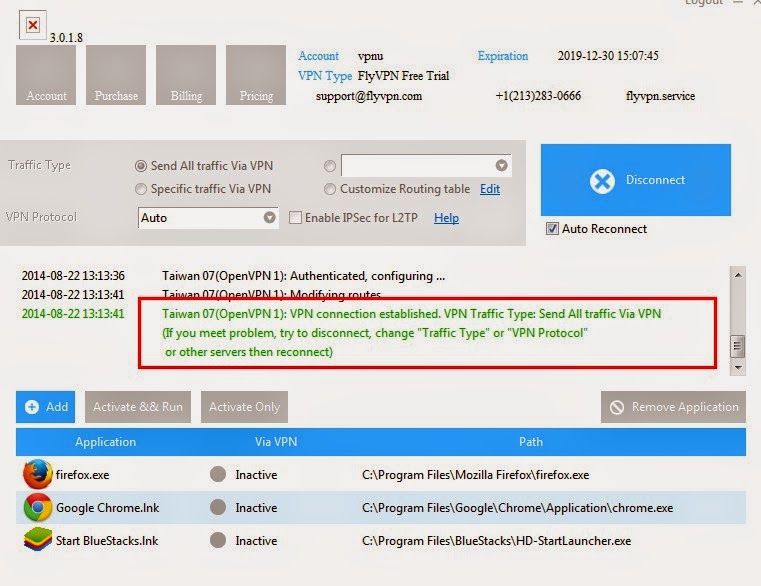
Task: Click log scrollbar down arrow
Action: pos(738,368)
